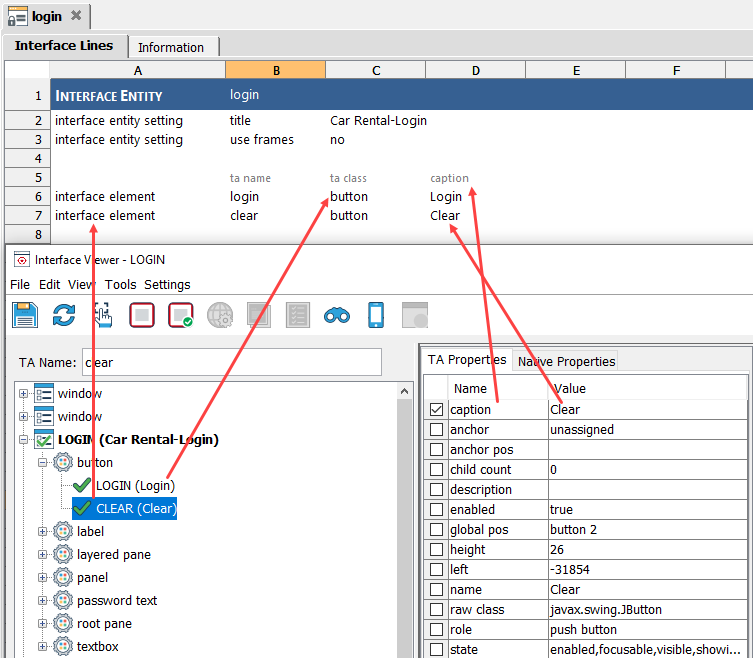Click the 'push button' role value
The height and width of the screenshot is (658, 753).
583,630
